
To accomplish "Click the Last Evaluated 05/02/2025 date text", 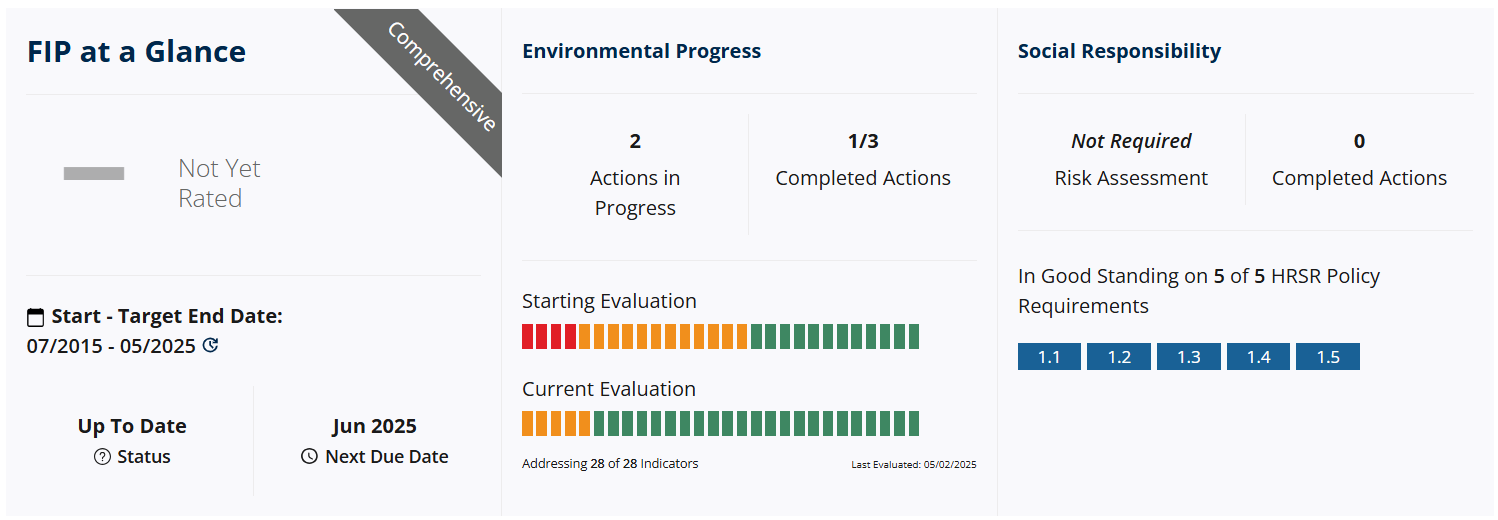I will 914,465.
